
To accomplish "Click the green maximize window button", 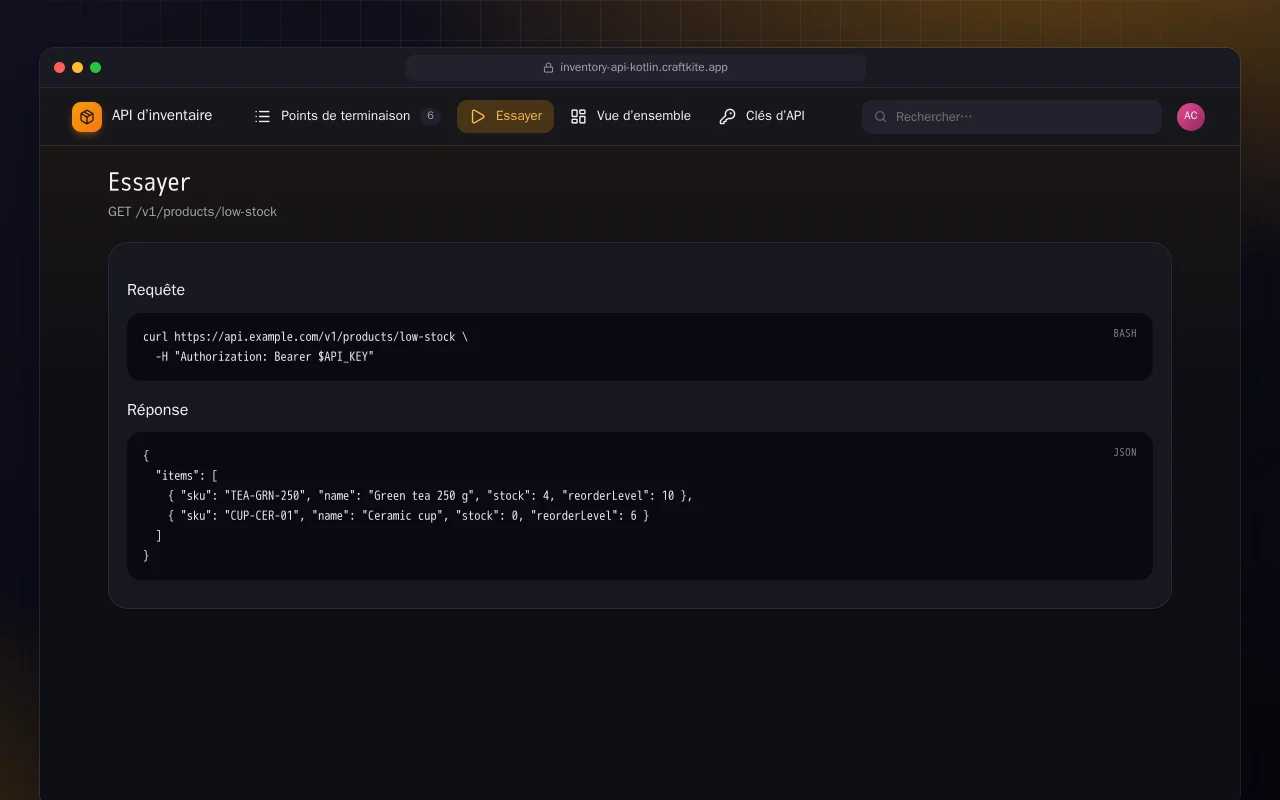I will pos(96,68).
